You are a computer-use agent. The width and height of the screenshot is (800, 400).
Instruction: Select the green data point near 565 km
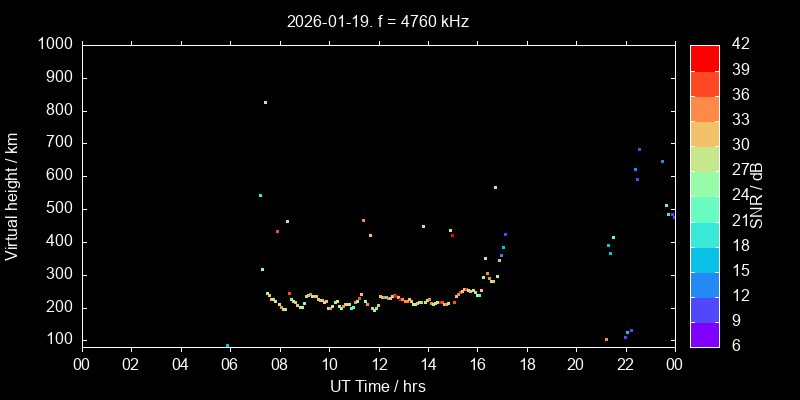[495, 187]
